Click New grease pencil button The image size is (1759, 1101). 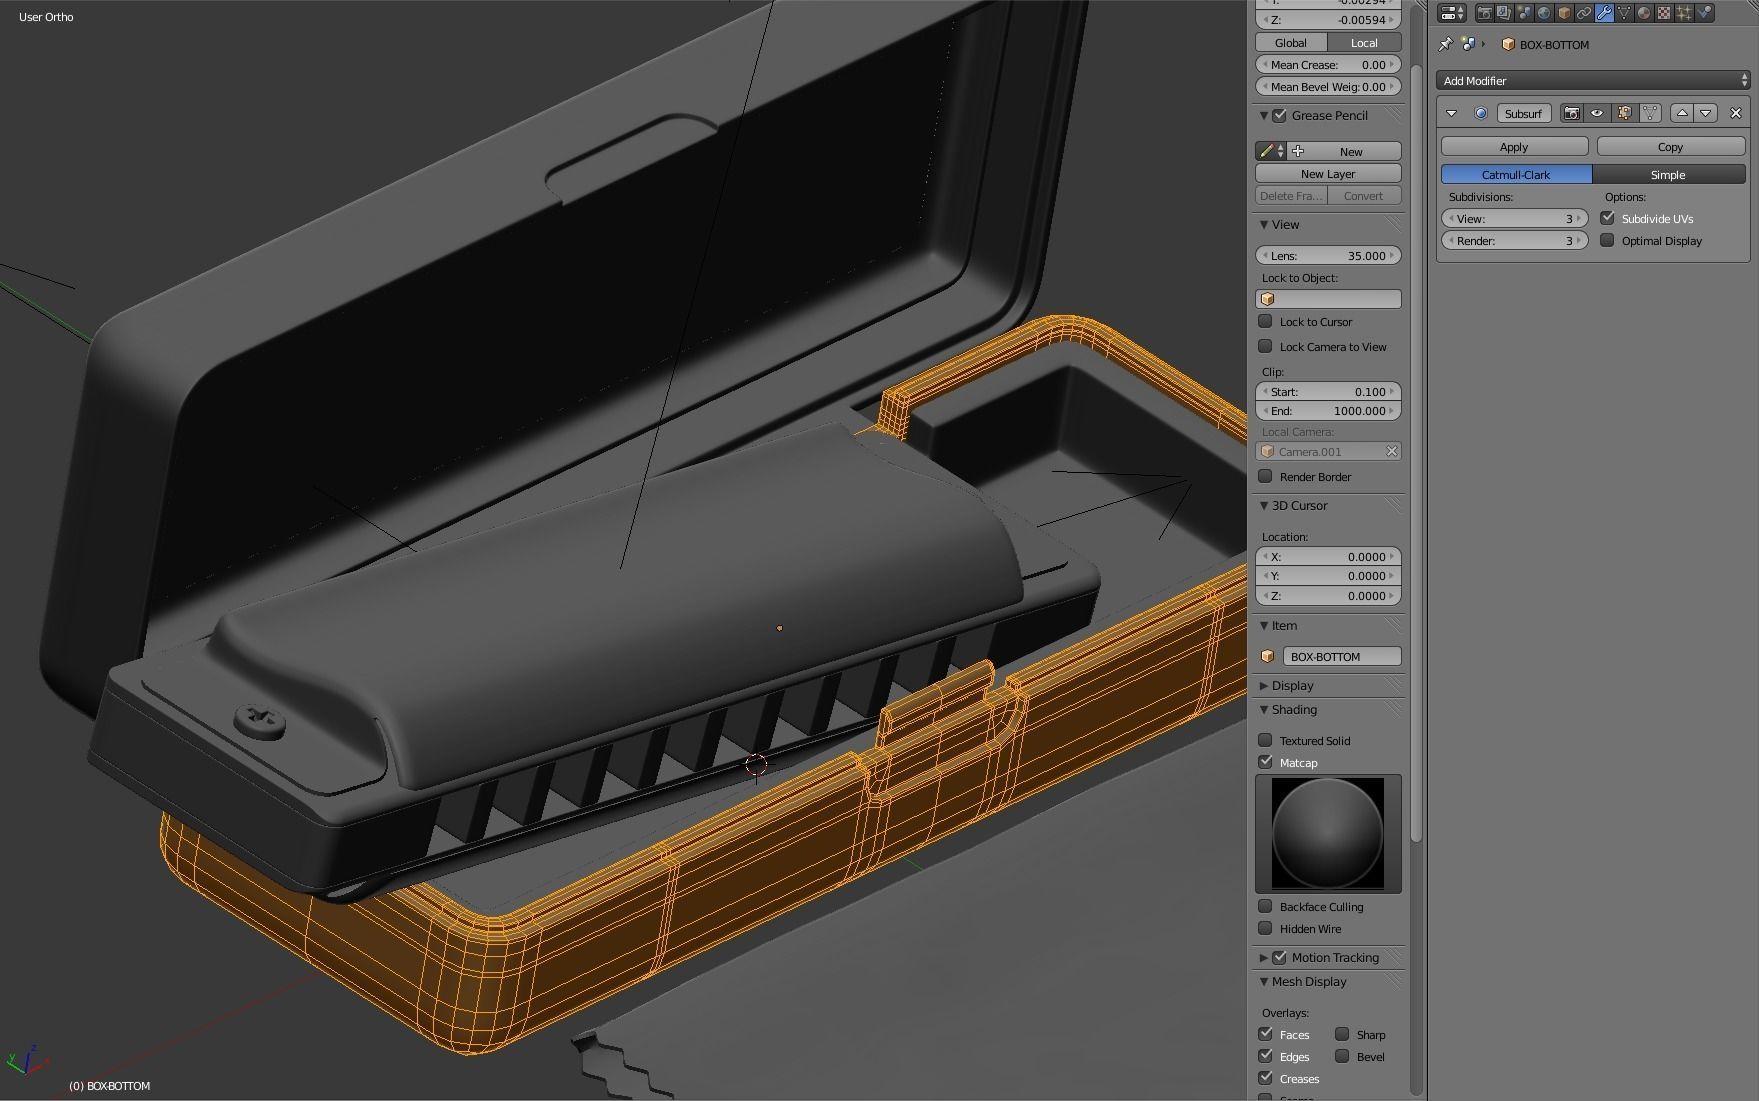pos(1345,151)
